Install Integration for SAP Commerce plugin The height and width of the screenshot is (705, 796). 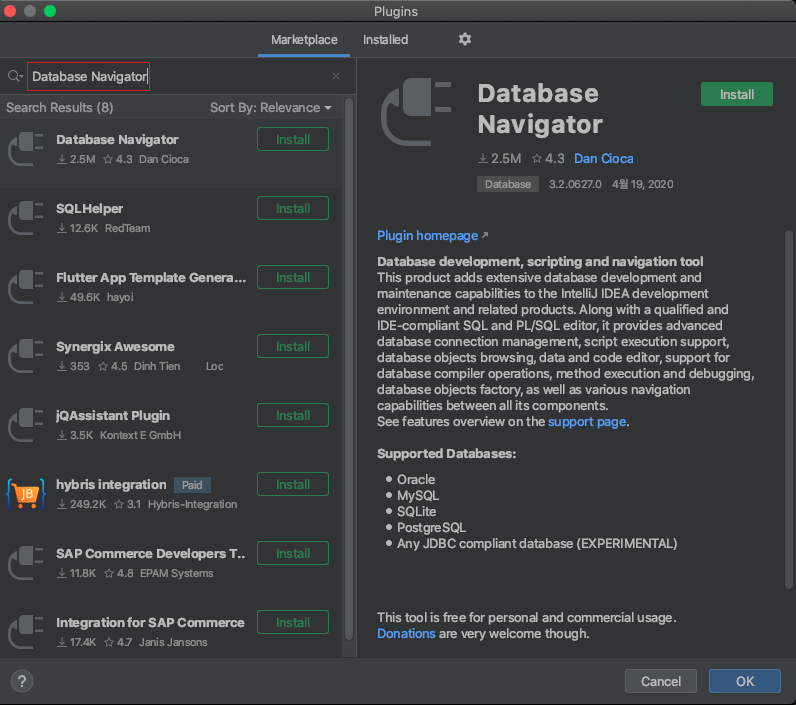pyautogui.click(x=293, y=622)
